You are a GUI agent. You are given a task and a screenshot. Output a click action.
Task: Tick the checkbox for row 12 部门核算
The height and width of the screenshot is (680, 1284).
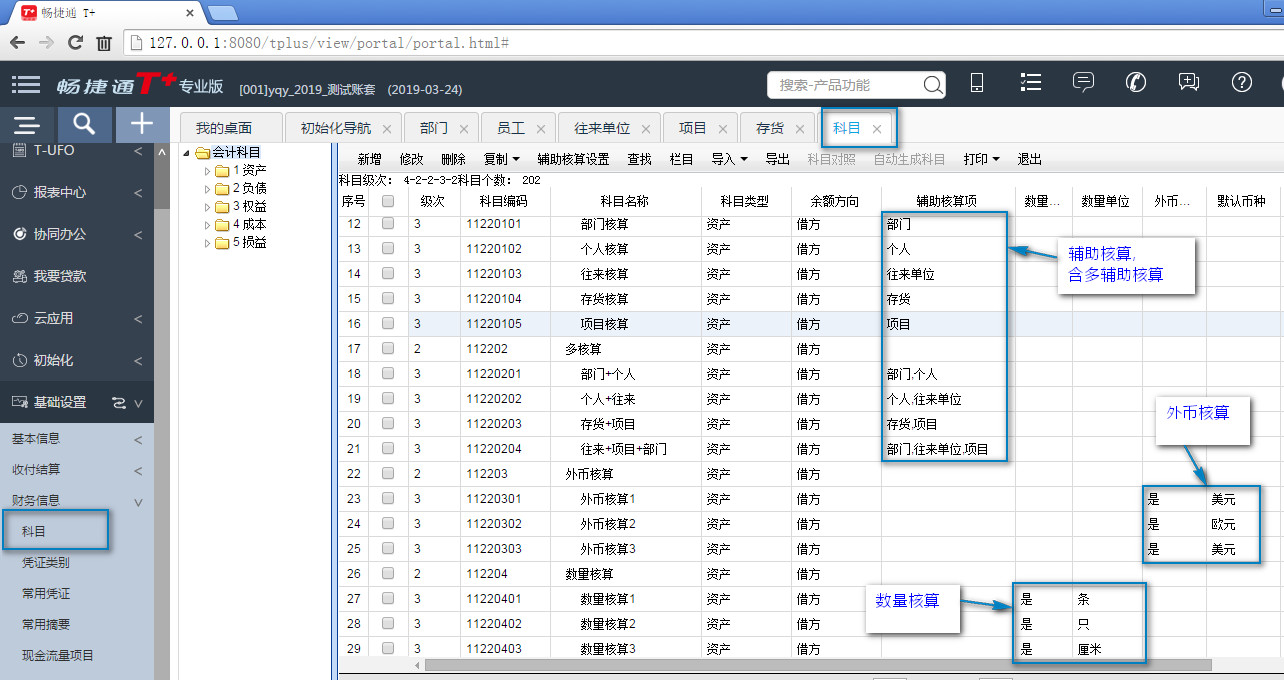pos(388,224)
